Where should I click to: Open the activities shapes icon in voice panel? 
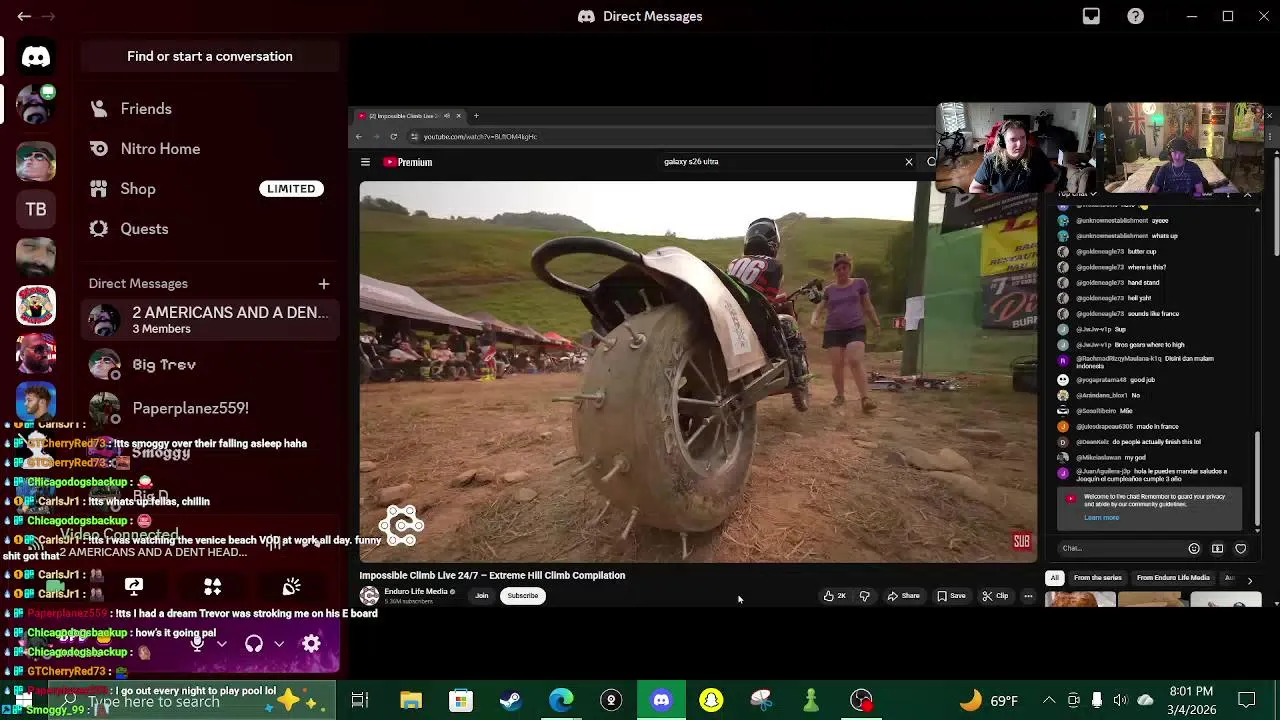point(212,587)
